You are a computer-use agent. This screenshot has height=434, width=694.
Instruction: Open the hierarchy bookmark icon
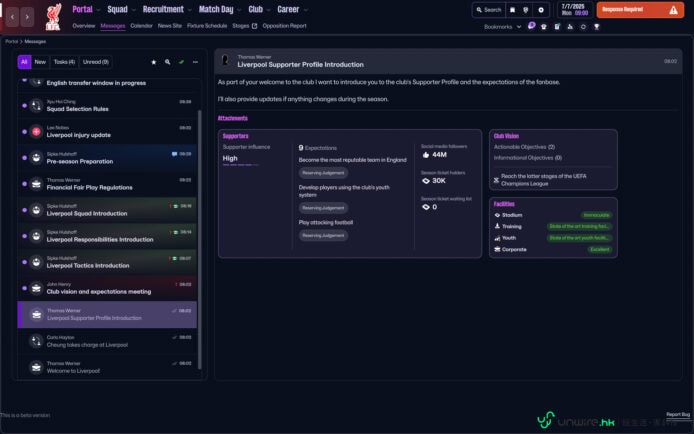(570, 27)
